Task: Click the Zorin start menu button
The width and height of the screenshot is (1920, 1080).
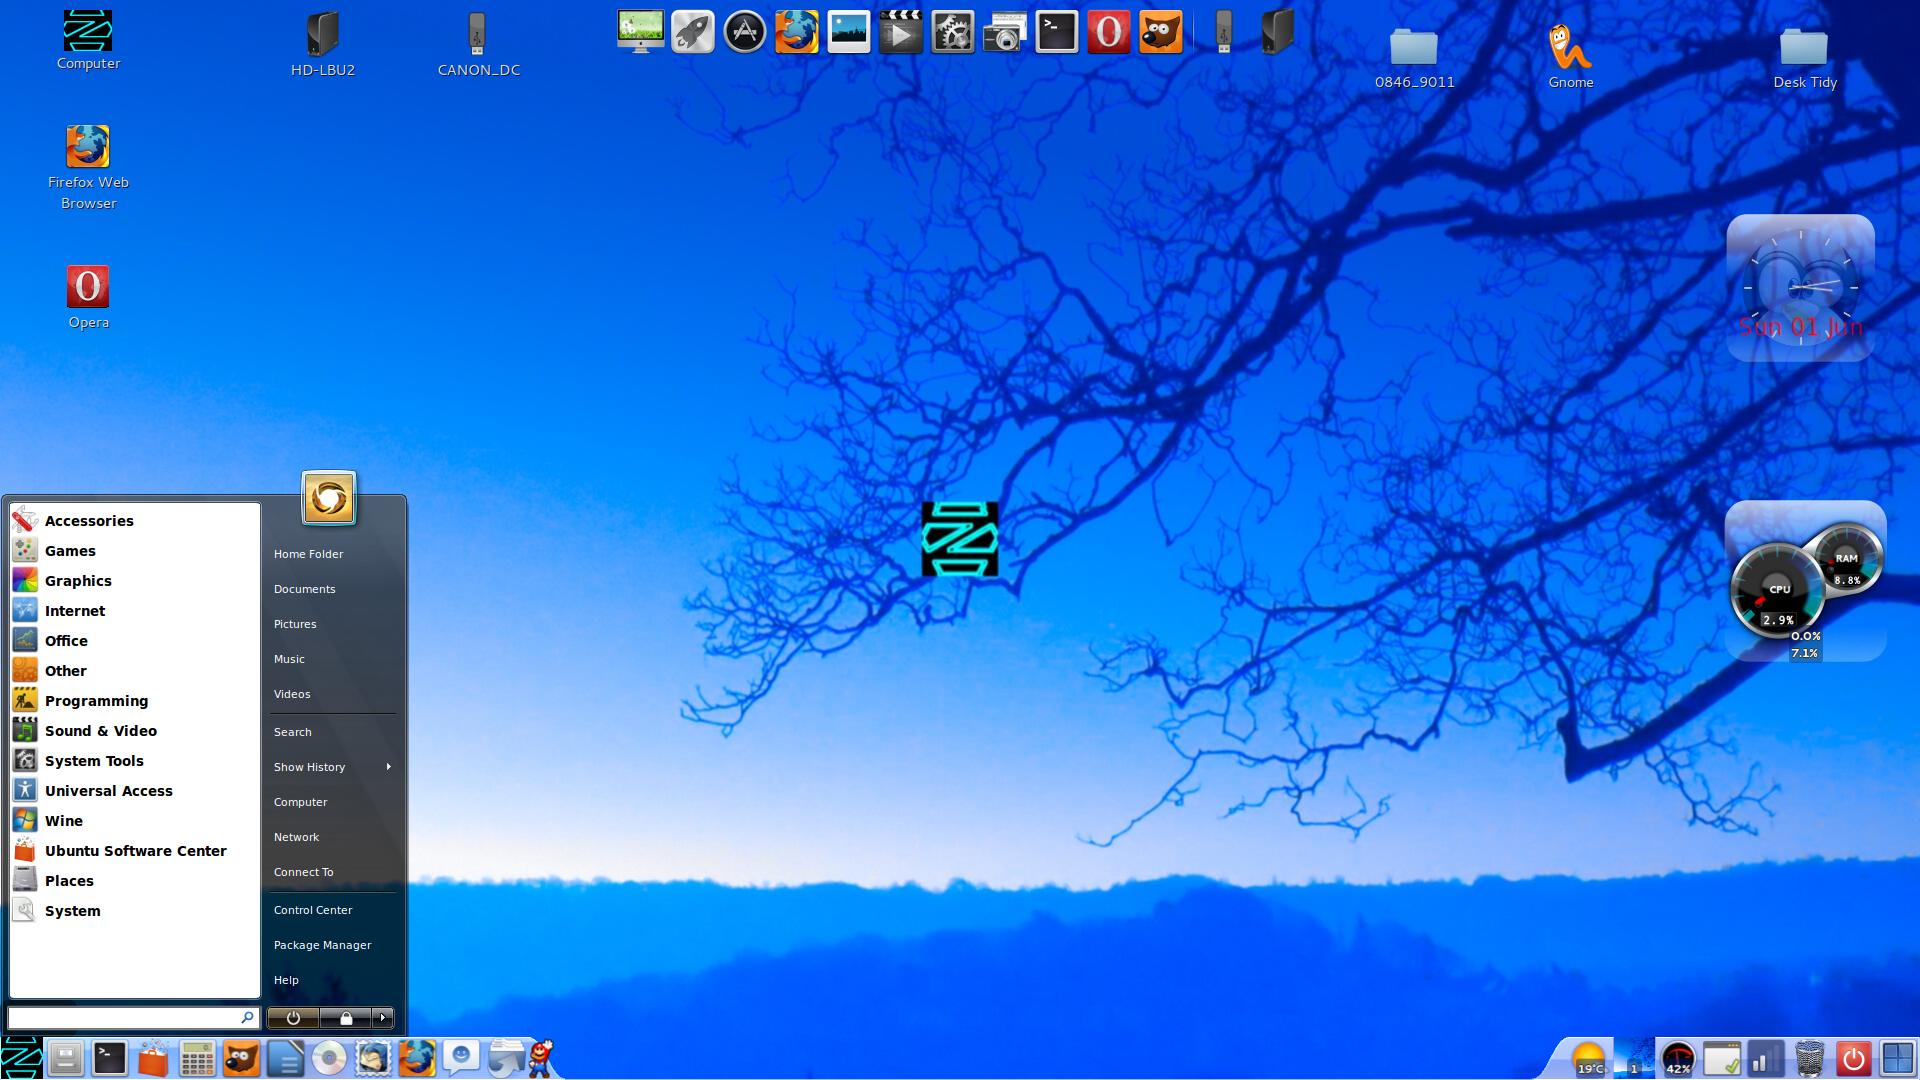Action: tap(21, 1058)
